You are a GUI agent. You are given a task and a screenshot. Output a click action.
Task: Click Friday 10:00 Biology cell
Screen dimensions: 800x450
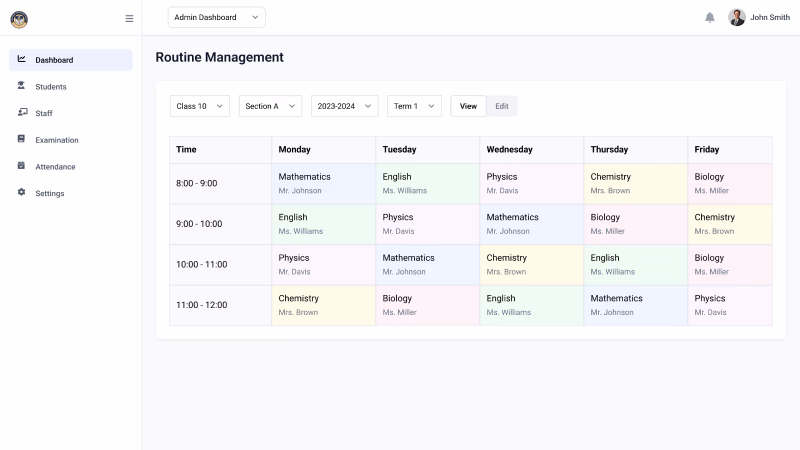point(731,265)
